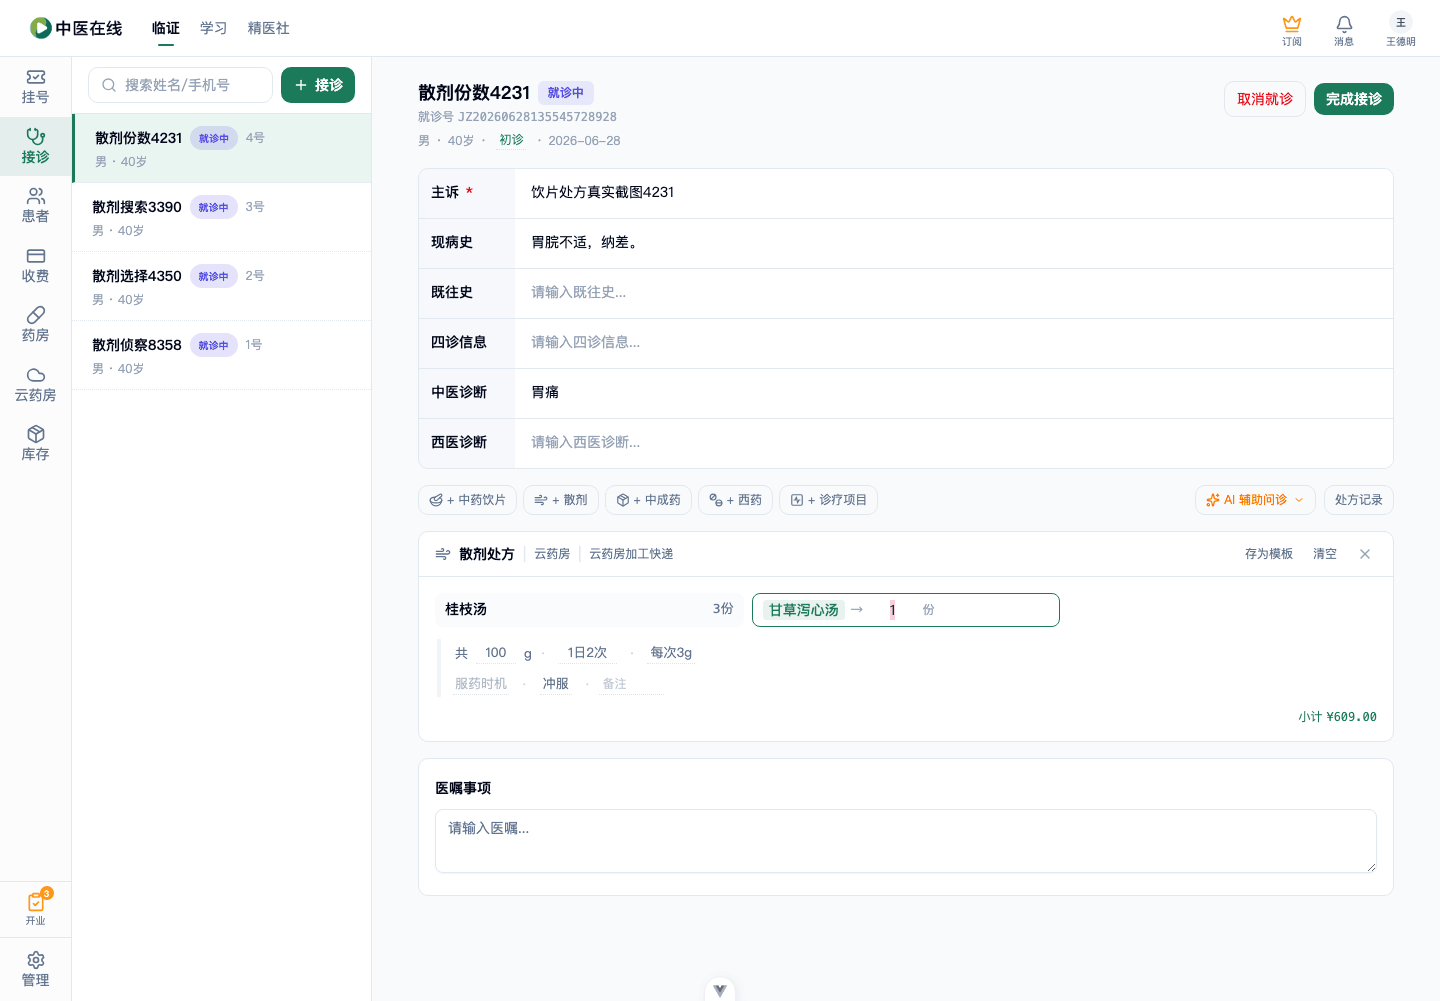Image resolution: width=1440 pixels, height=1001 pixels.
Task: Switch to the 精医社 top tab
Action: point(269,28)
